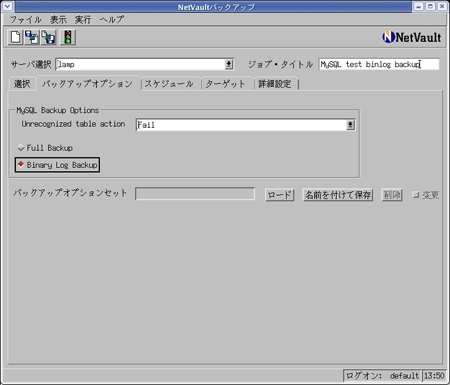
Task: Select the Binary Log Backup option
Action: tap(57, 165)
